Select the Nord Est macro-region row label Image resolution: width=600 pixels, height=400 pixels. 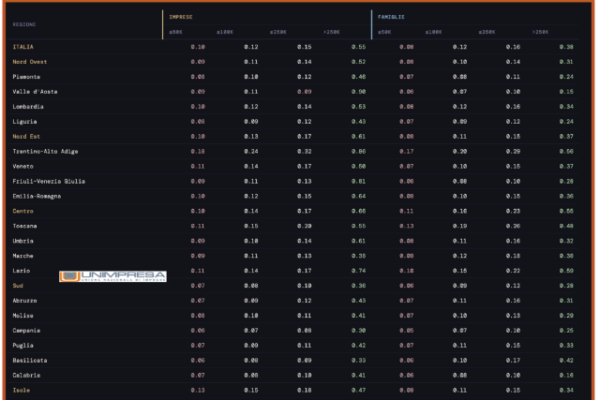pyautogui.click(x=26, y=136)
